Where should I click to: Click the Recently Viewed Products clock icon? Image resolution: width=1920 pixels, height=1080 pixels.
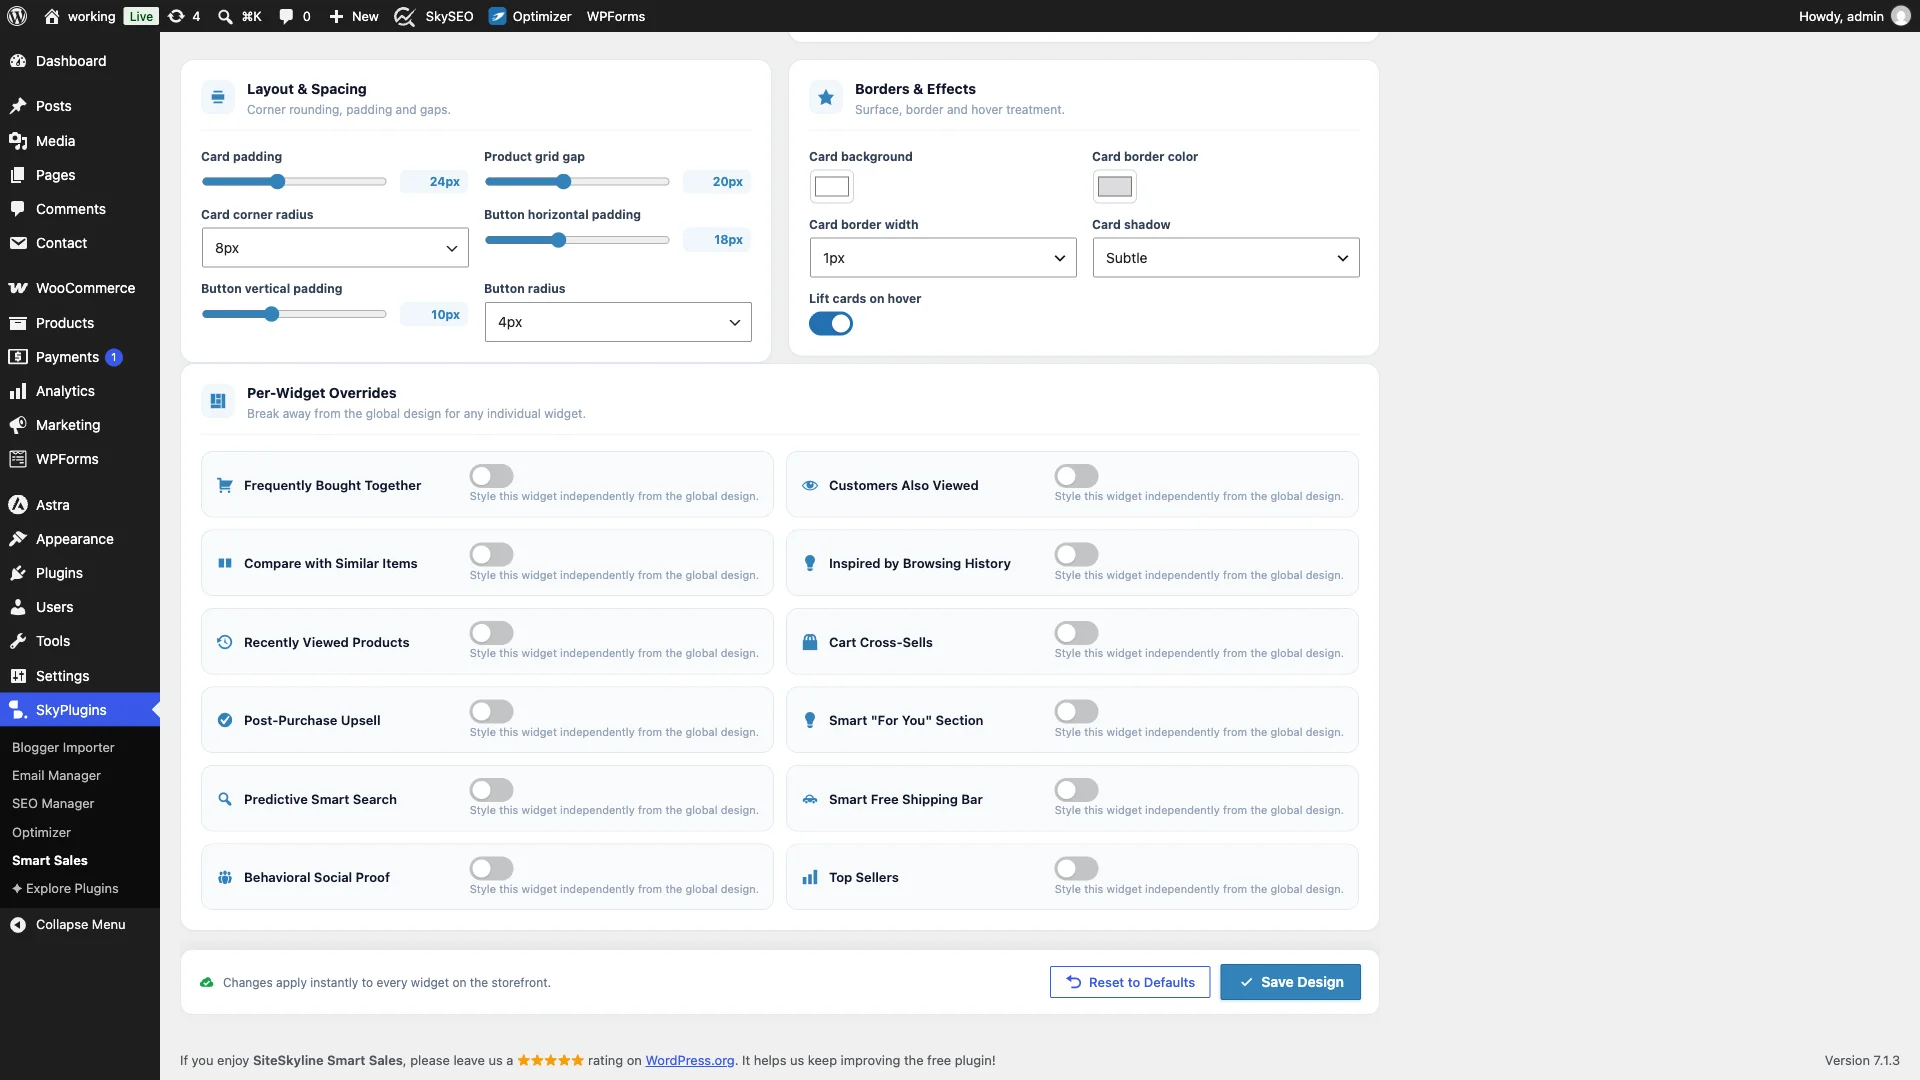pos(225,642)
